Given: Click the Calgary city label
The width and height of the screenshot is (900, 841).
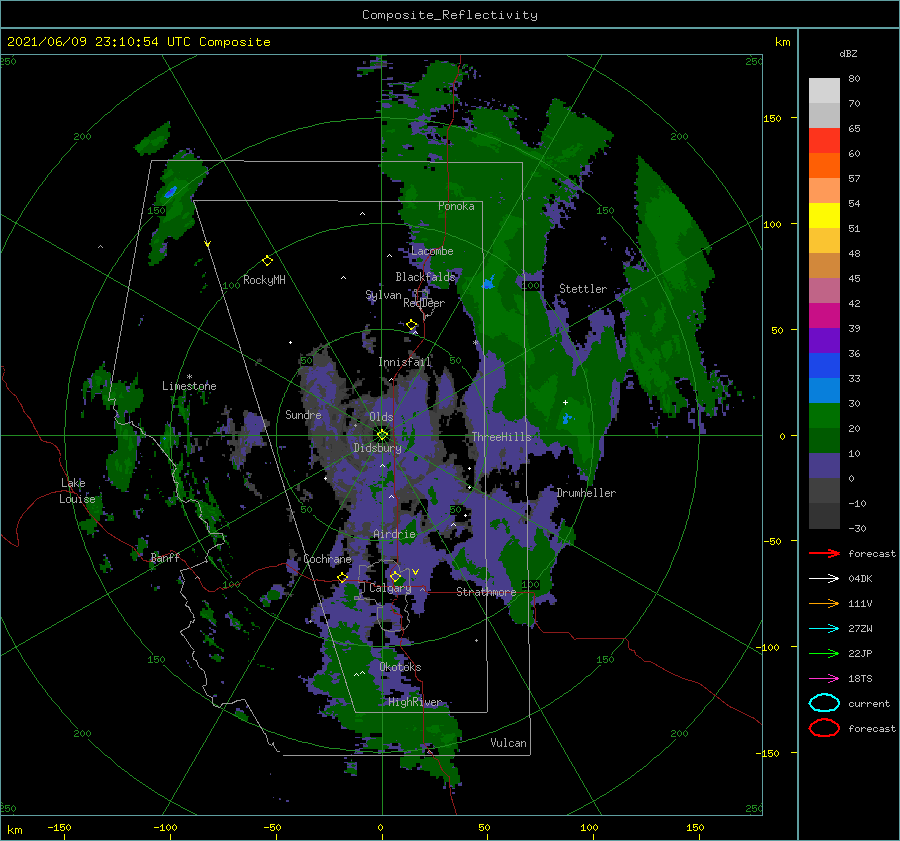Looking at the screenshot, I should (390, 588).
